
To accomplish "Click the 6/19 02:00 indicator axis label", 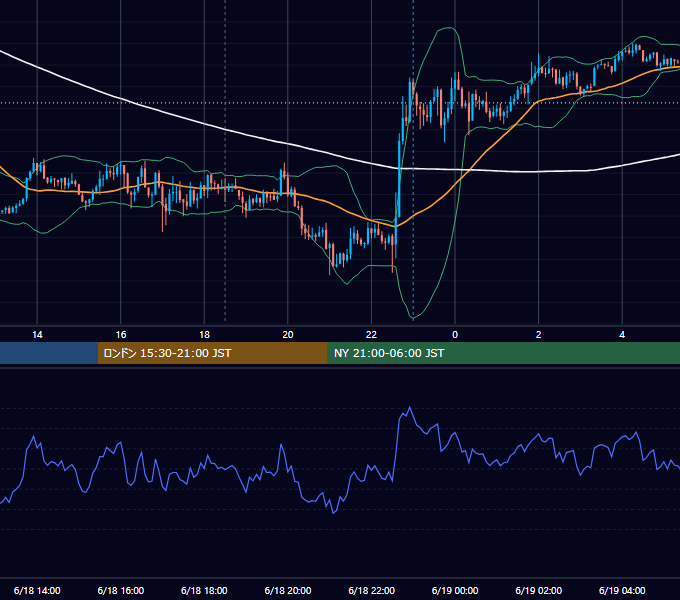I will (x=539, y=590).
